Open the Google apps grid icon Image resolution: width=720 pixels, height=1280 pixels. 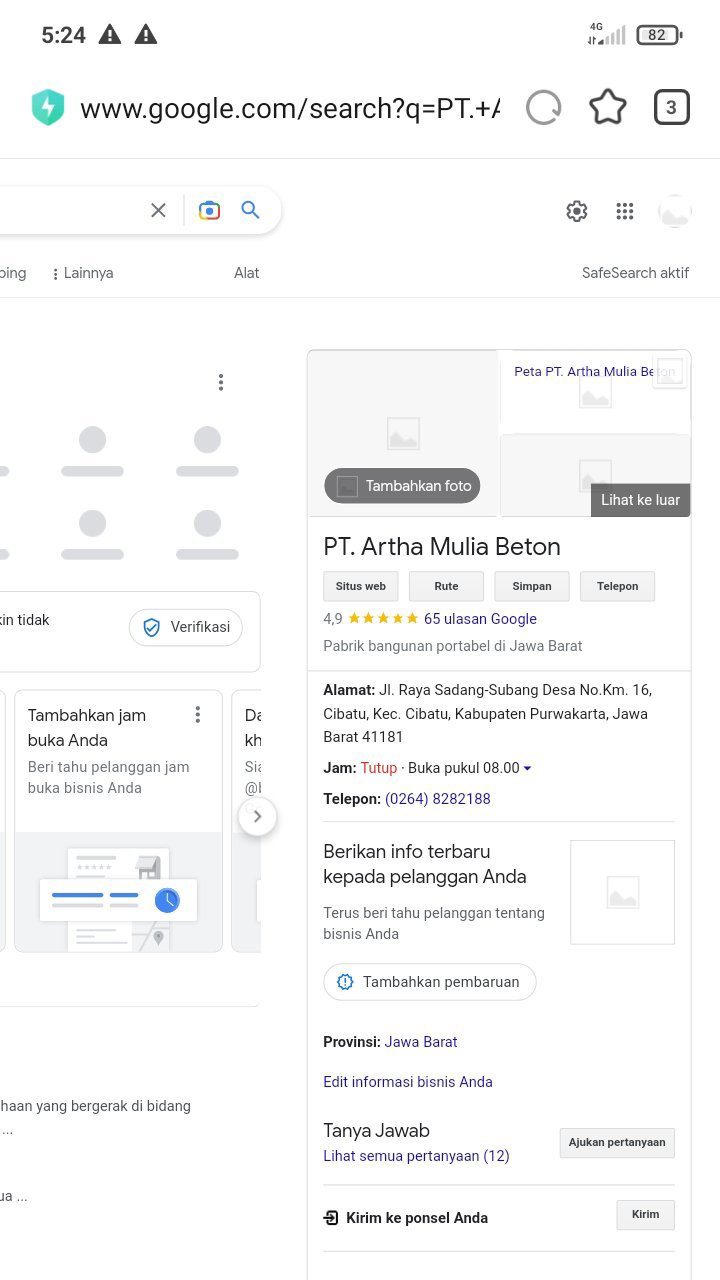click(625, 211)
